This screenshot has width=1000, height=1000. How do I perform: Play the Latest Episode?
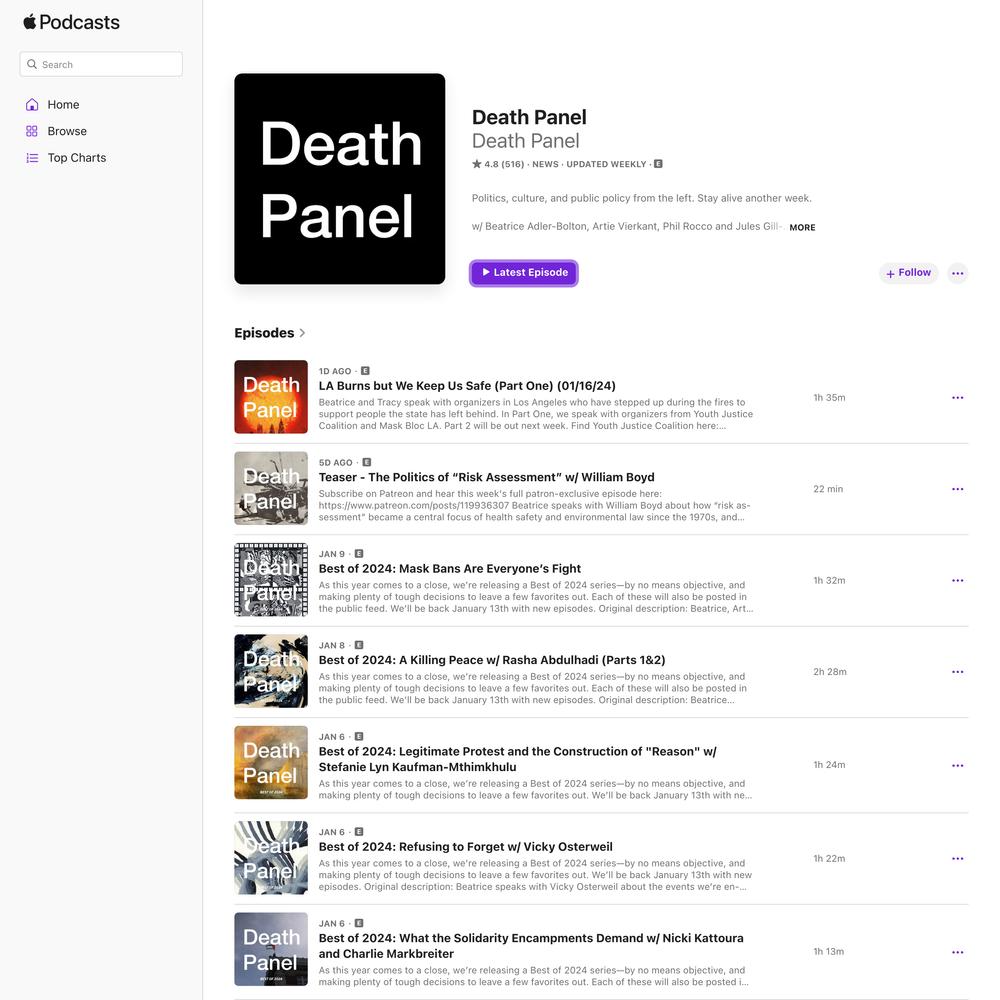coord(524,273)
